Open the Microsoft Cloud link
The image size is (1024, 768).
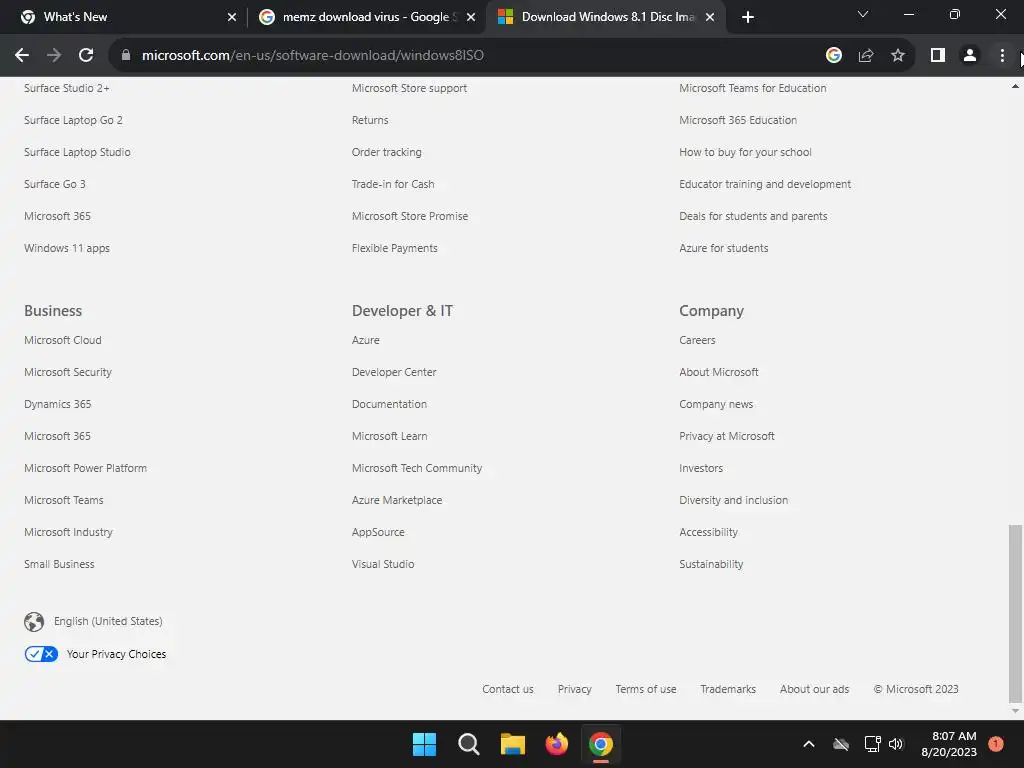tap(63, 340)
